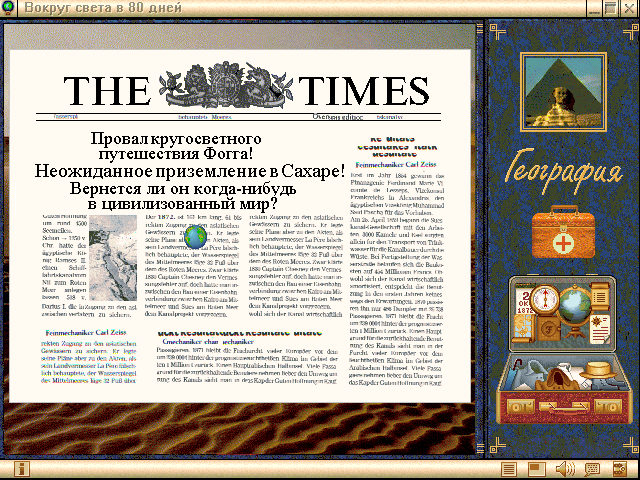This screenshot has height=480, width=640.
Task: Click the app icon in title bar
Action: pos(7,7)
